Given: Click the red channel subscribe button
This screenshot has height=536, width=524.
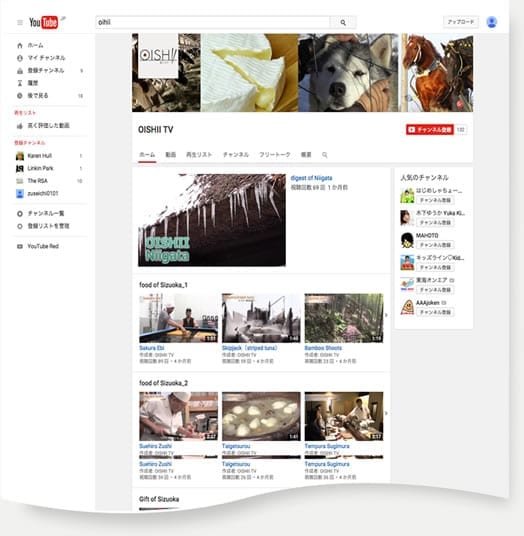Looking at the screenshot, I should click(x=430, y=130).
